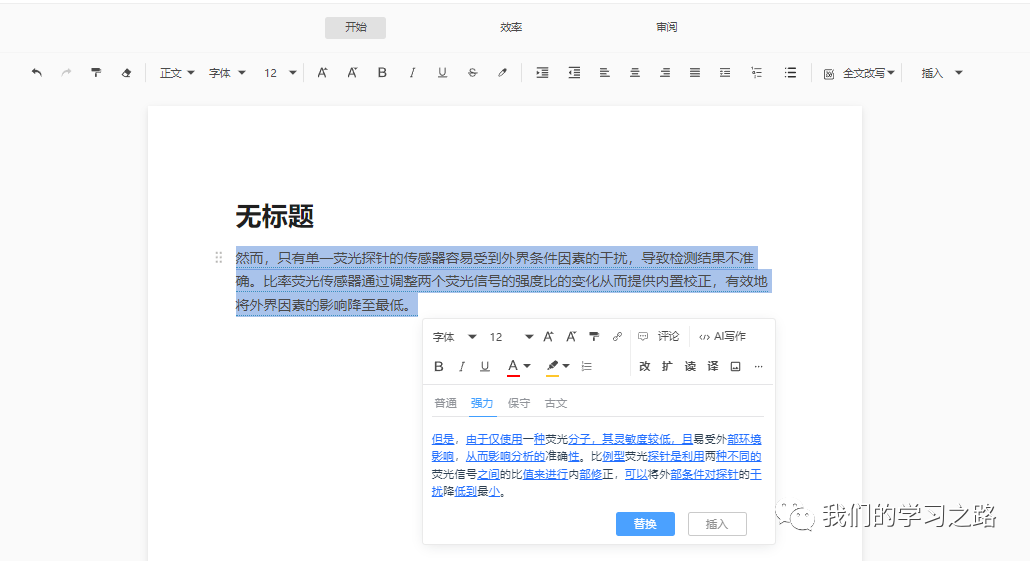
Task: Click the AI写作 button
Action: click(722, 336)
